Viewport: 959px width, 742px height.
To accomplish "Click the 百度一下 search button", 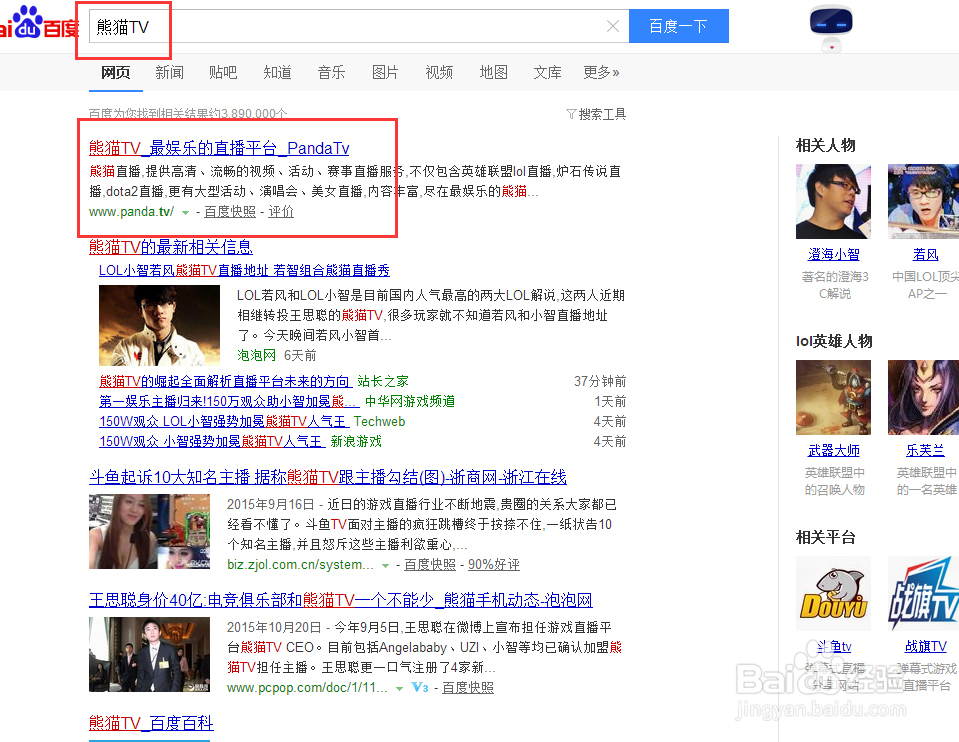I will [678, 26].
